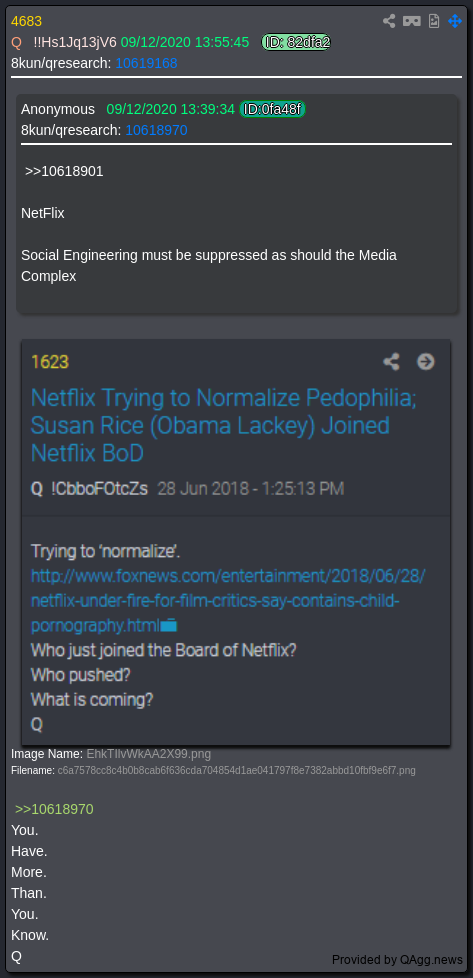Open the foxnews.com Netflix article link

(x=228, y=600)
